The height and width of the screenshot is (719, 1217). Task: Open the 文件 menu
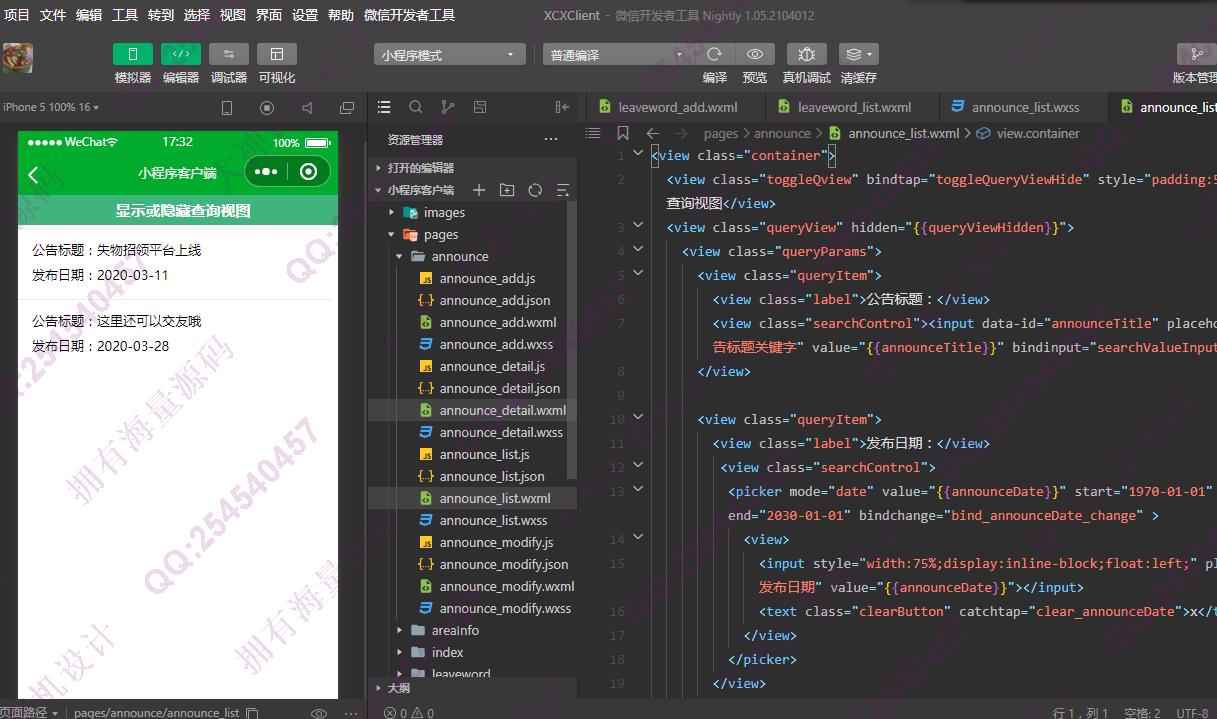53,15
